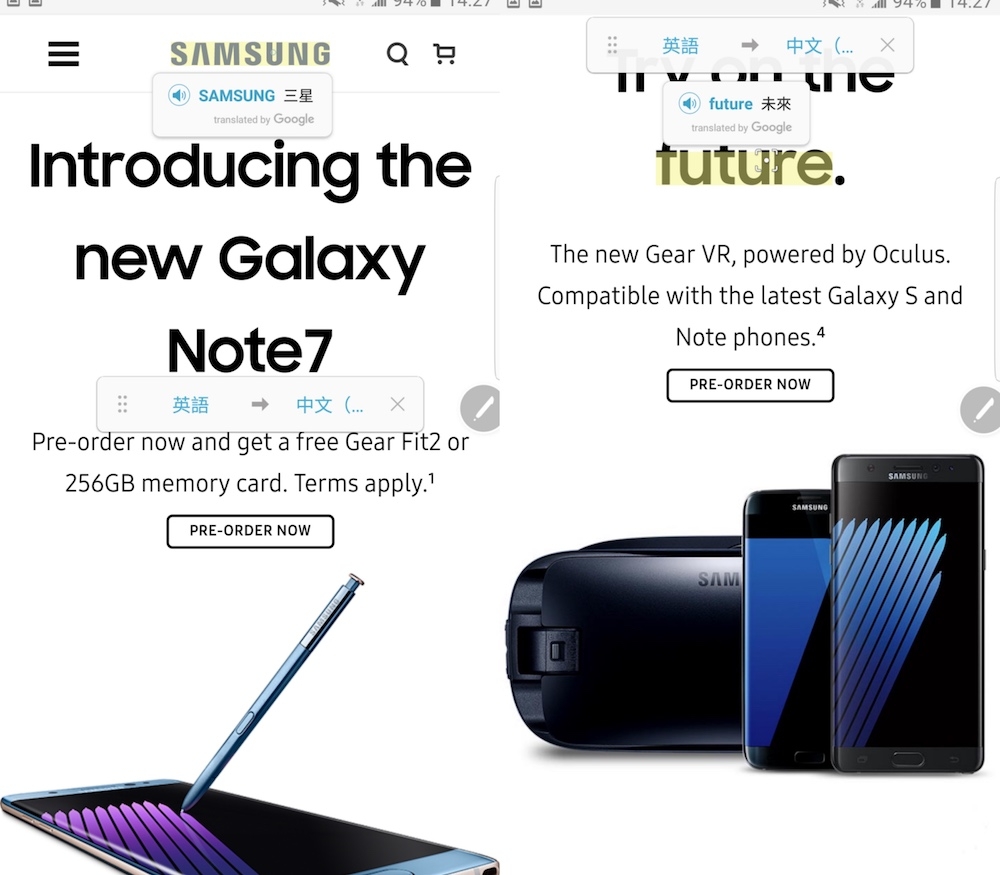The height and width of the screenshot is (875, 1000).
Task: Tap the left floating pen edit button
Action: point(480,408)
